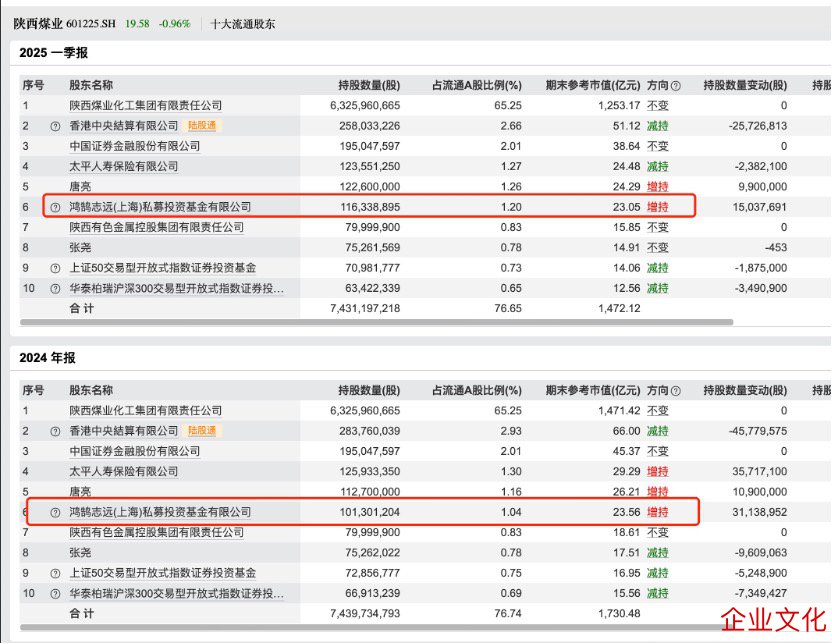Open shareholder 张尧 in 2025 一季报 table
This screenshot has height=644, width=832.
(x=80, y=248)
